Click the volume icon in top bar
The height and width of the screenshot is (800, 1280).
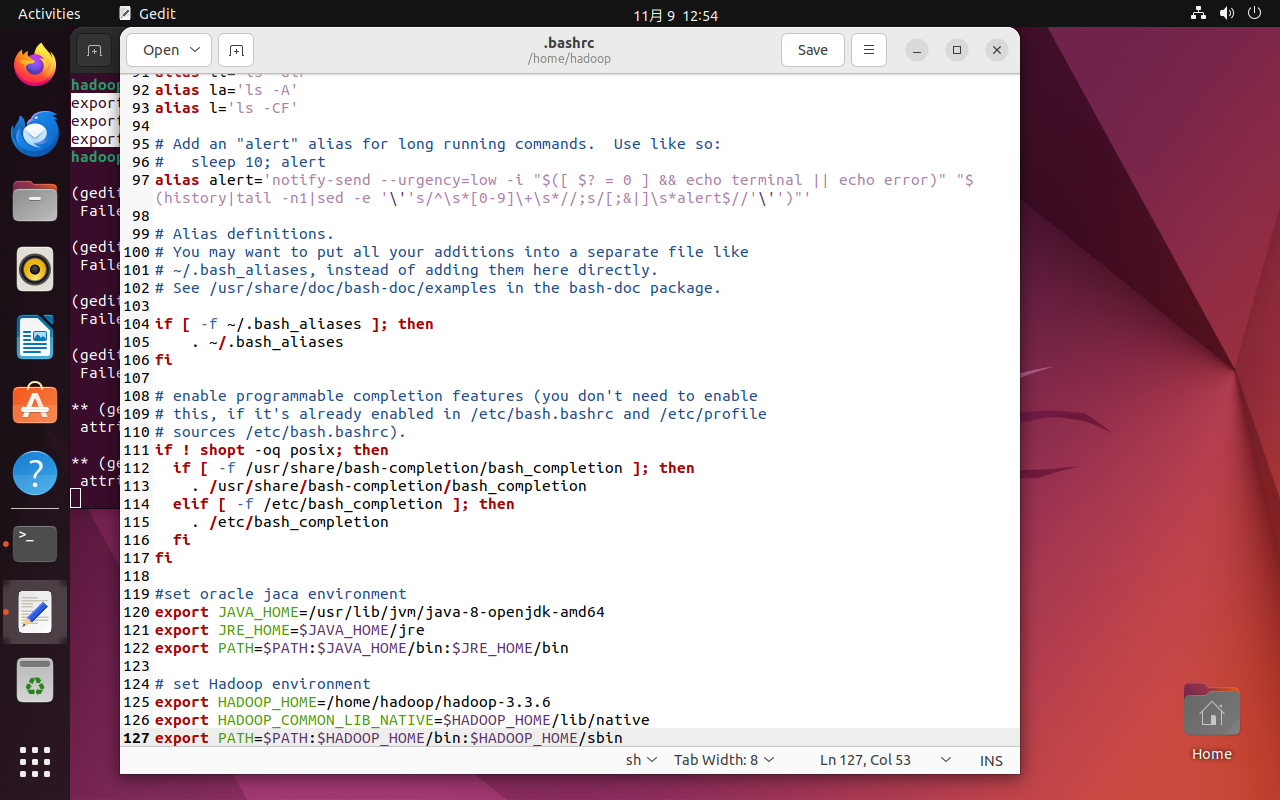click(1227, 14)
